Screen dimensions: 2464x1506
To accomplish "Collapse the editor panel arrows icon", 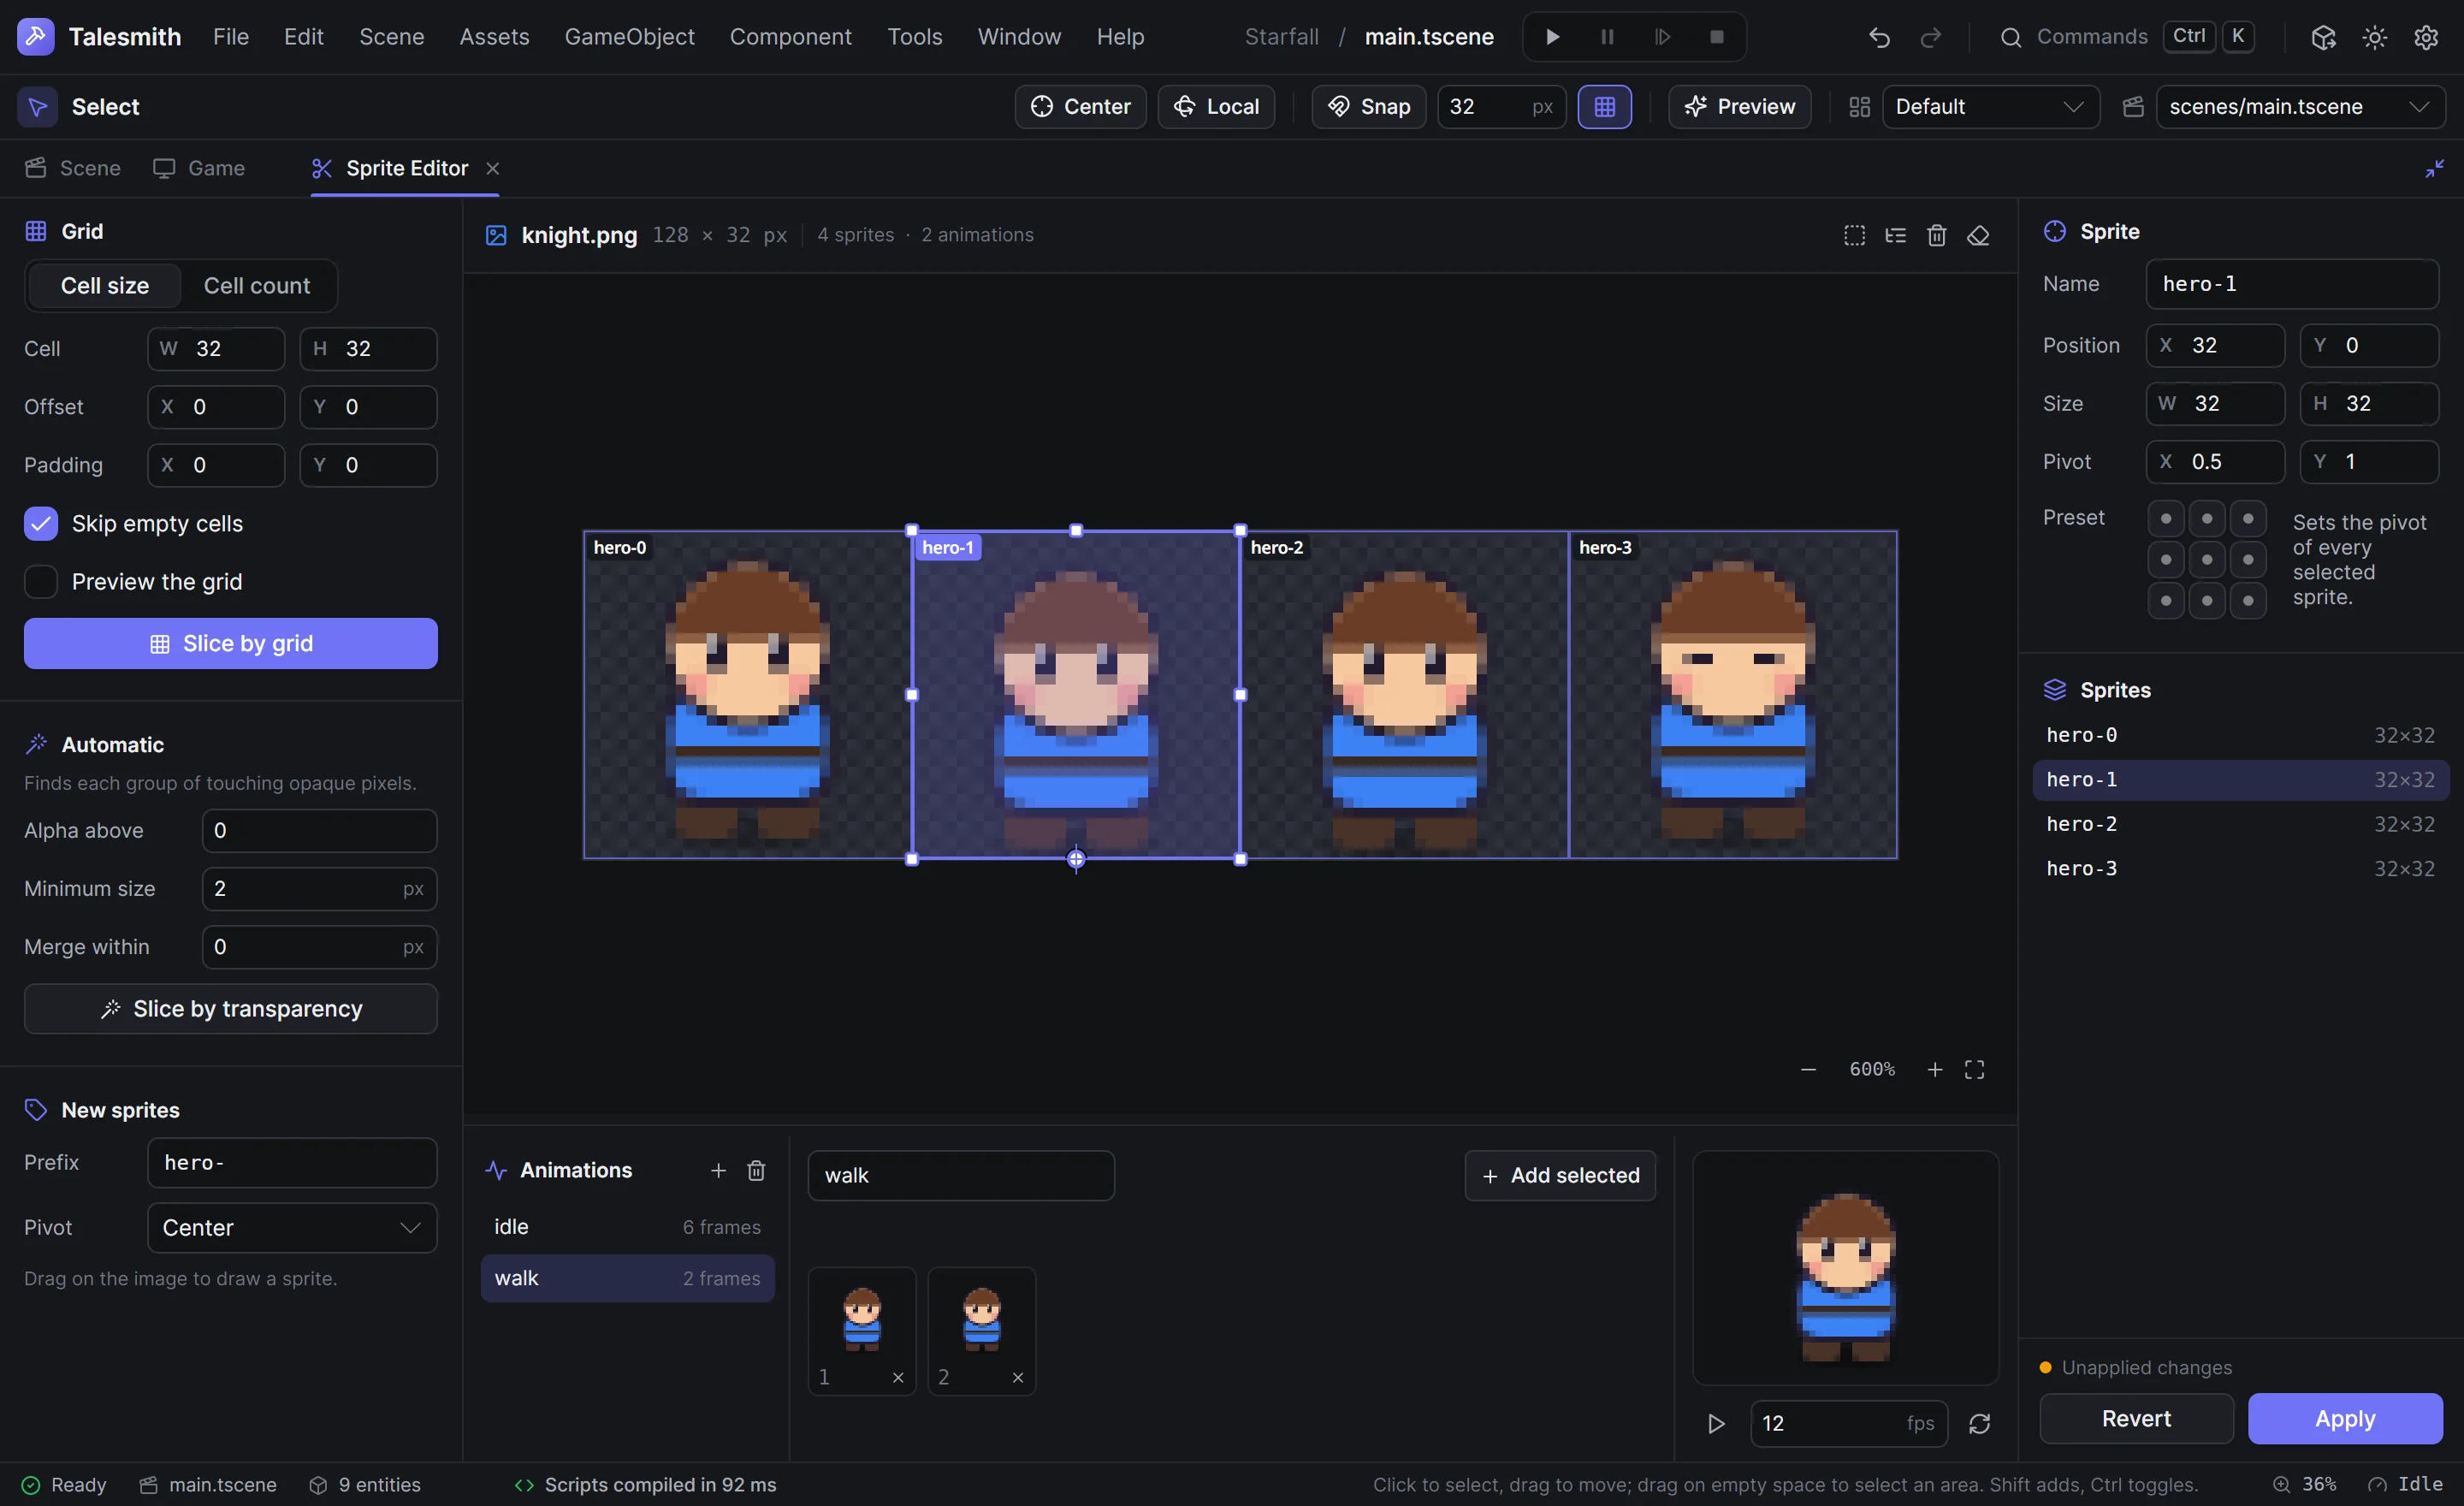I will pyautogui.click(x=2435, y=168).
